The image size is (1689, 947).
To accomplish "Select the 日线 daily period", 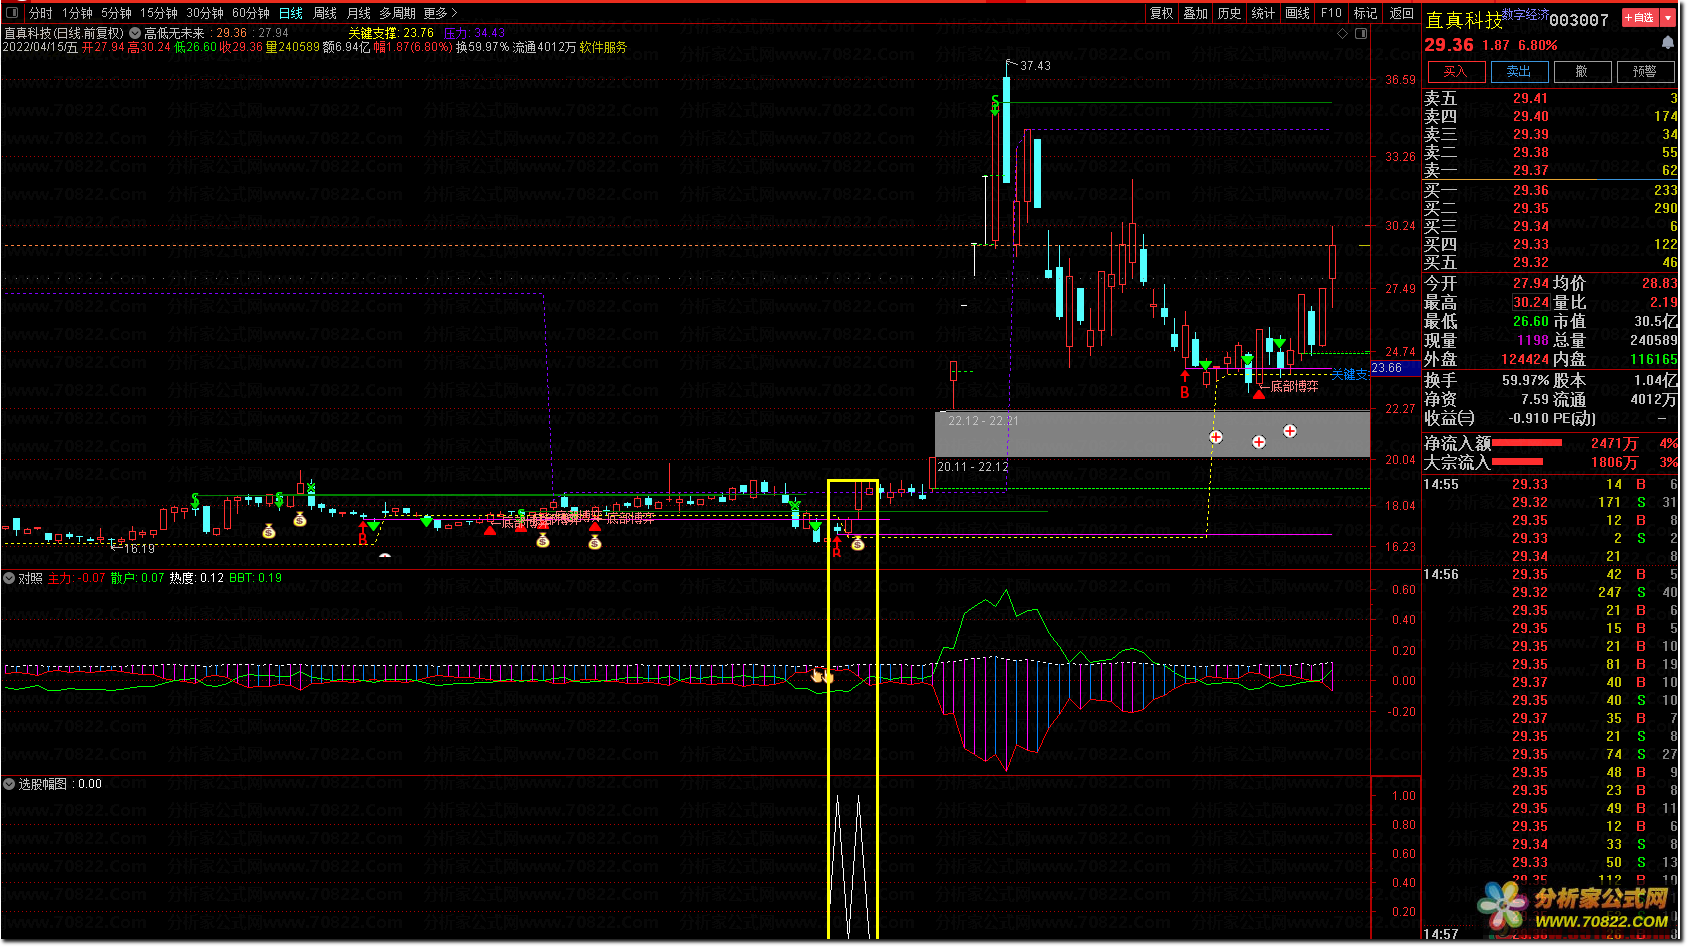I will click(291, 13).
